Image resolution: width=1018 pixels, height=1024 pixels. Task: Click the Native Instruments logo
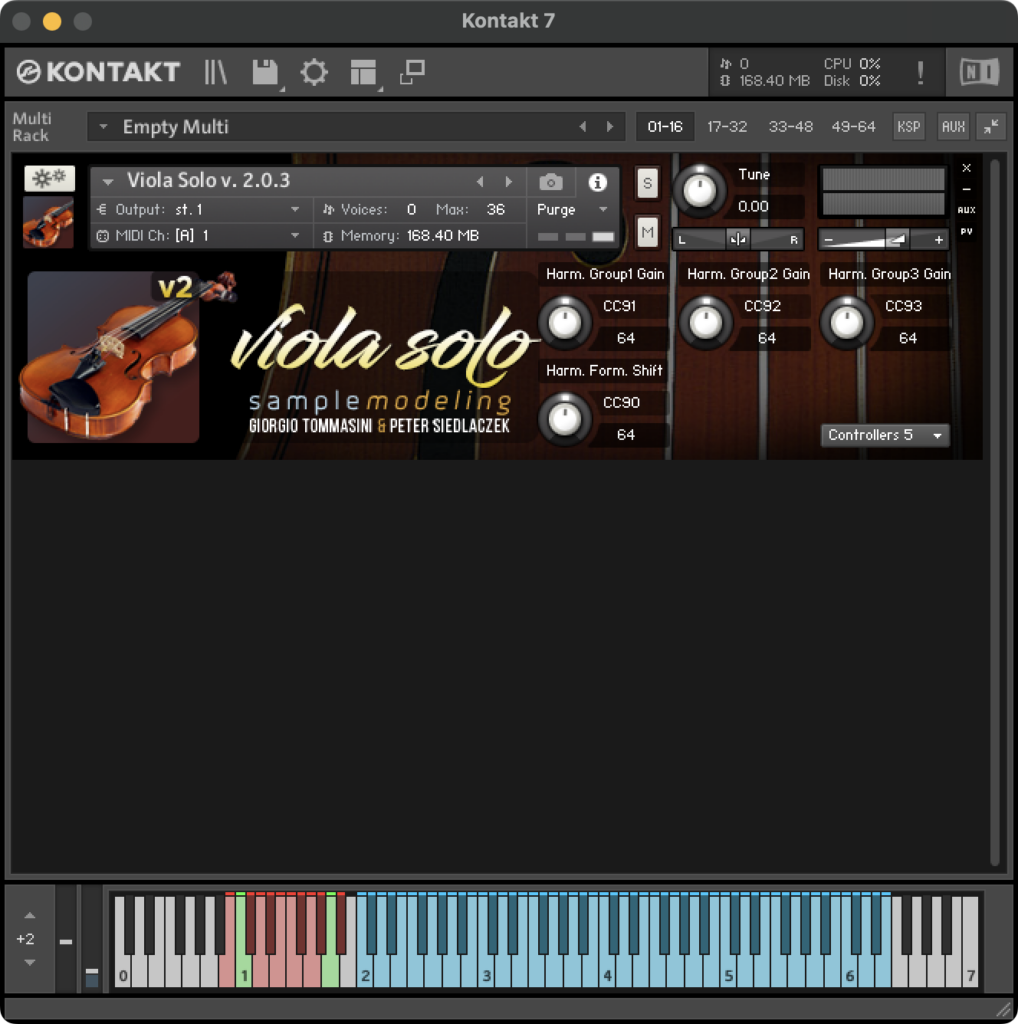[x=979, y=72]
